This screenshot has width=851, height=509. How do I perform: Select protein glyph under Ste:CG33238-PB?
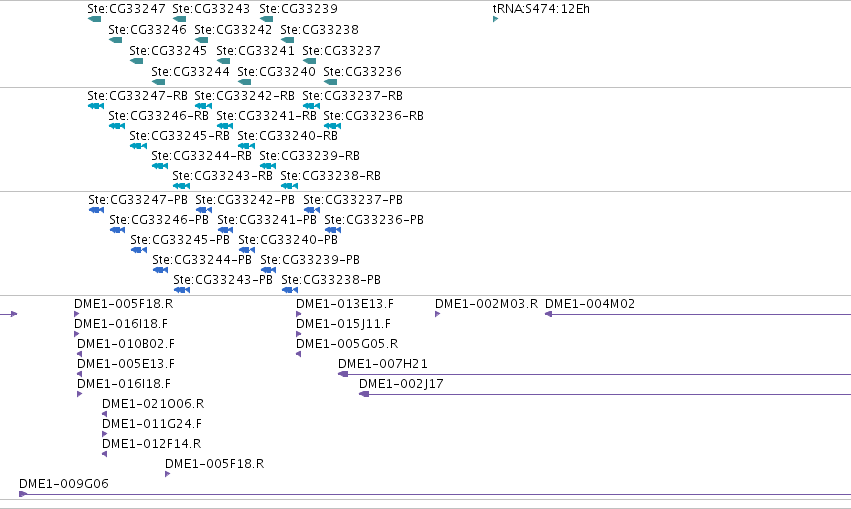290,290
